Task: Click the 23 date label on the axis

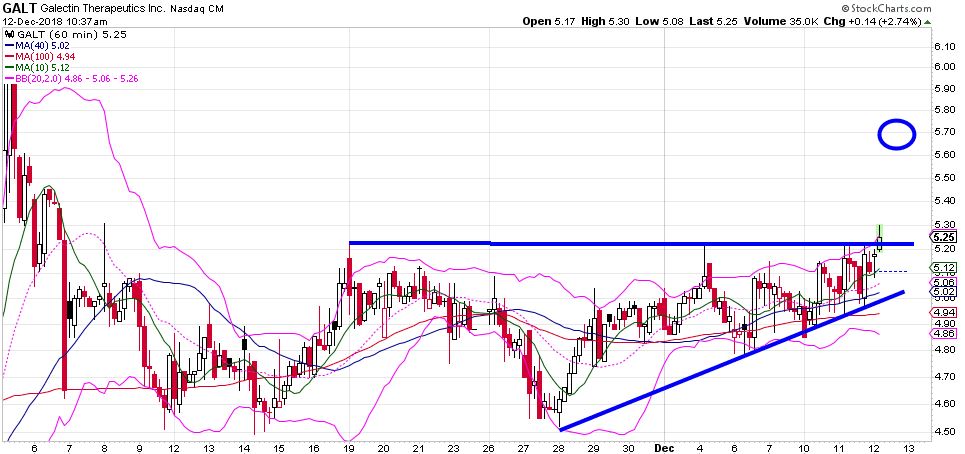Action: pos(455,448)
